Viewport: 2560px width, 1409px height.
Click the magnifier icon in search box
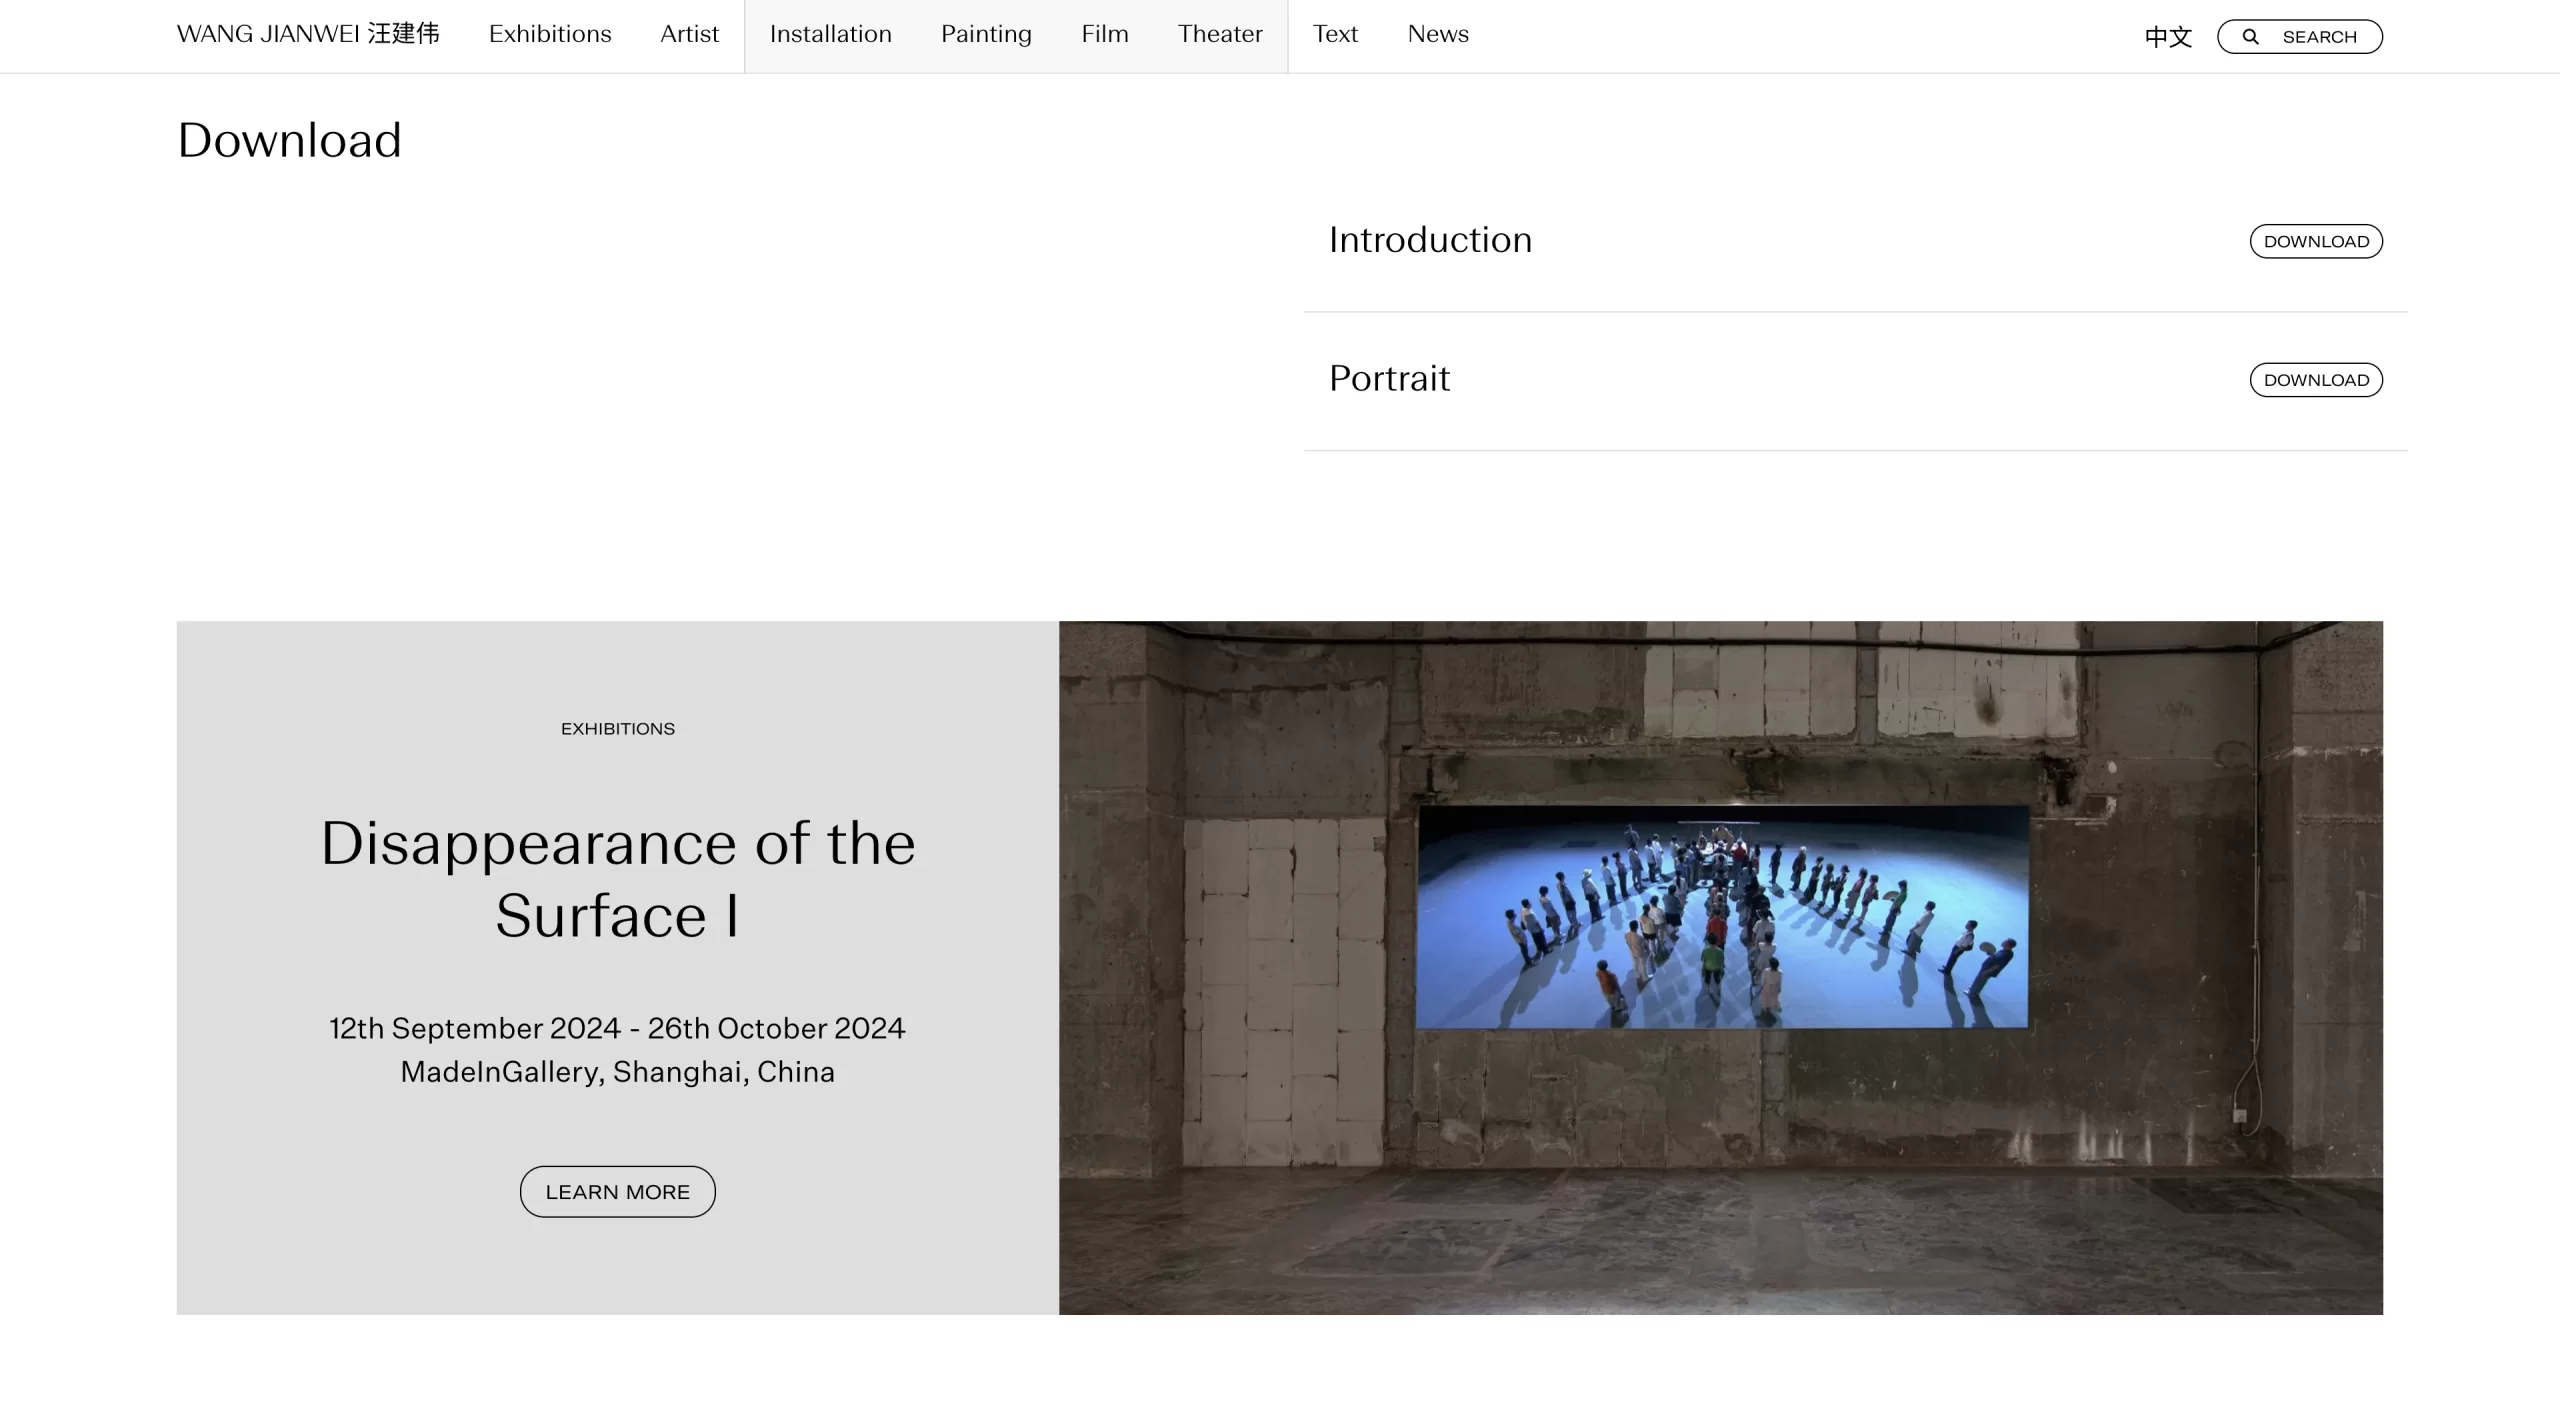coord(2250,37)
